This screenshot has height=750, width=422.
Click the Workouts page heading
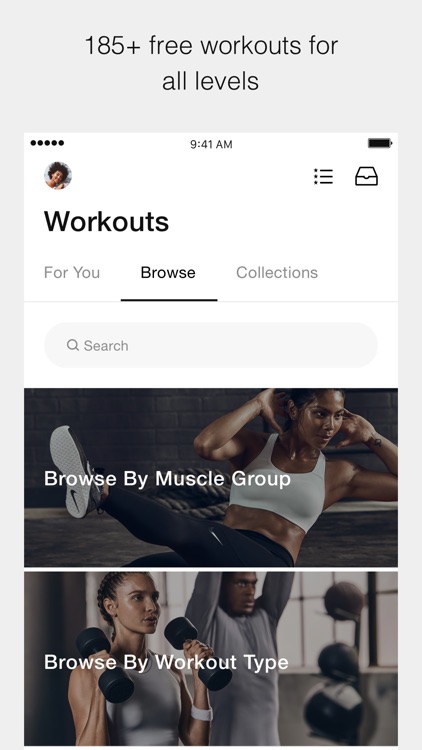[x=106, y=221]
